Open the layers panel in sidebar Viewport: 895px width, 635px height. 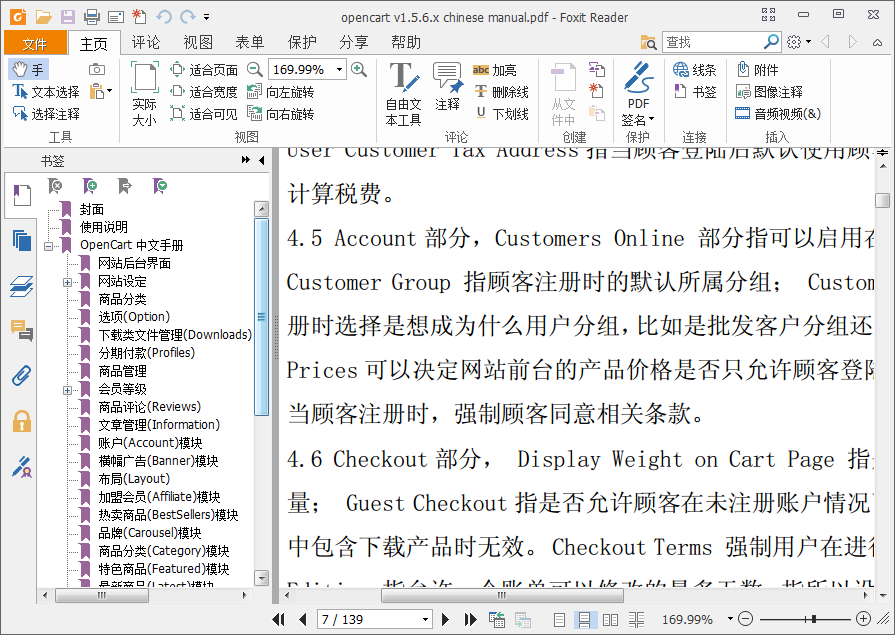click(x=22, y=286)
